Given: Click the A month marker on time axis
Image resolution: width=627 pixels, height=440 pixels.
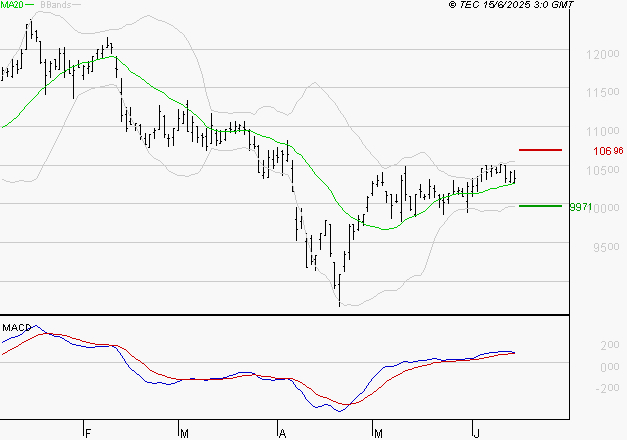Looking at the screenshot, I should pyautogui.click(x=282, y=434).
